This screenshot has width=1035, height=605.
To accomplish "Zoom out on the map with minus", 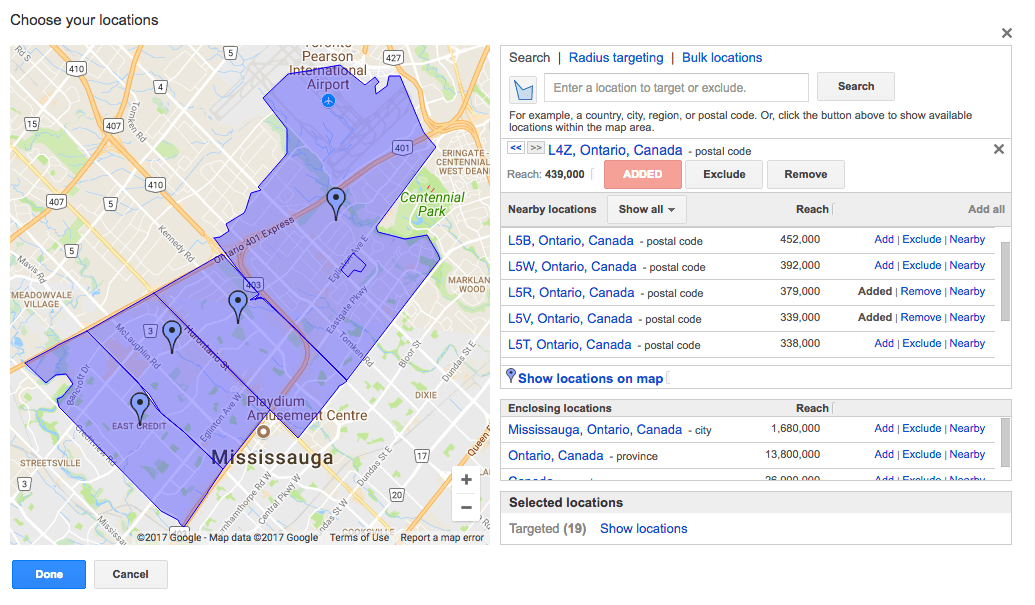I will point(466,507).
